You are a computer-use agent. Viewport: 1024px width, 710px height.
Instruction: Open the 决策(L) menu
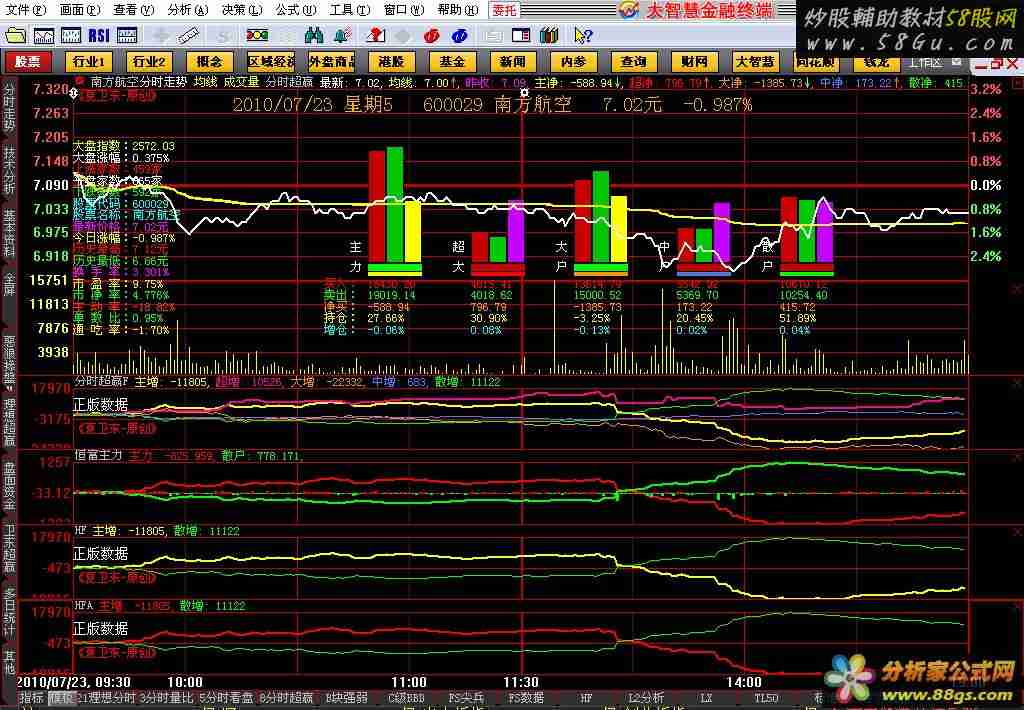point(242,10)
